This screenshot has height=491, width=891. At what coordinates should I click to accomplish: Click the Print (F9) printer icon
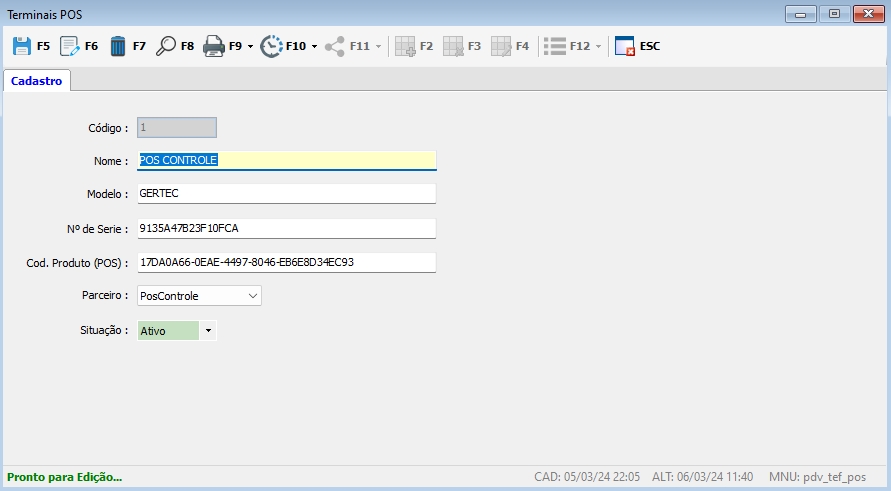pyautogui.click(x=213, y=46)
